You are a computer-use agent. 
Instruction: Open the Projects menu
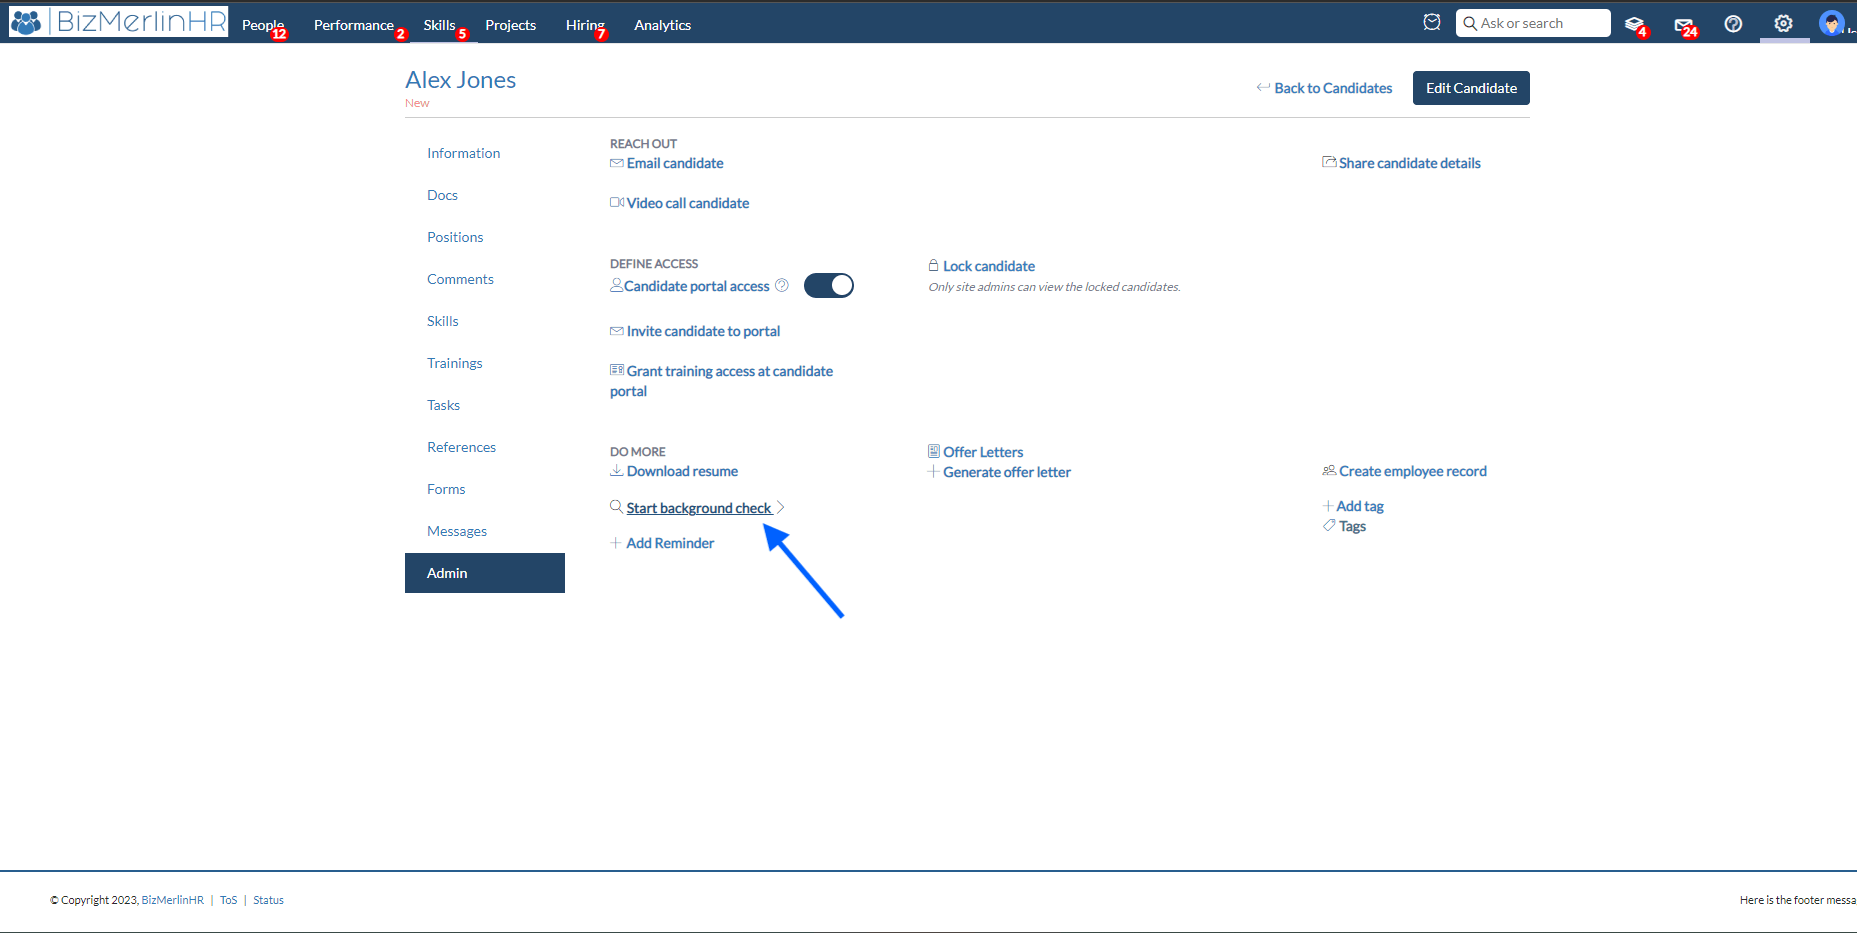[x=511, y=25]
